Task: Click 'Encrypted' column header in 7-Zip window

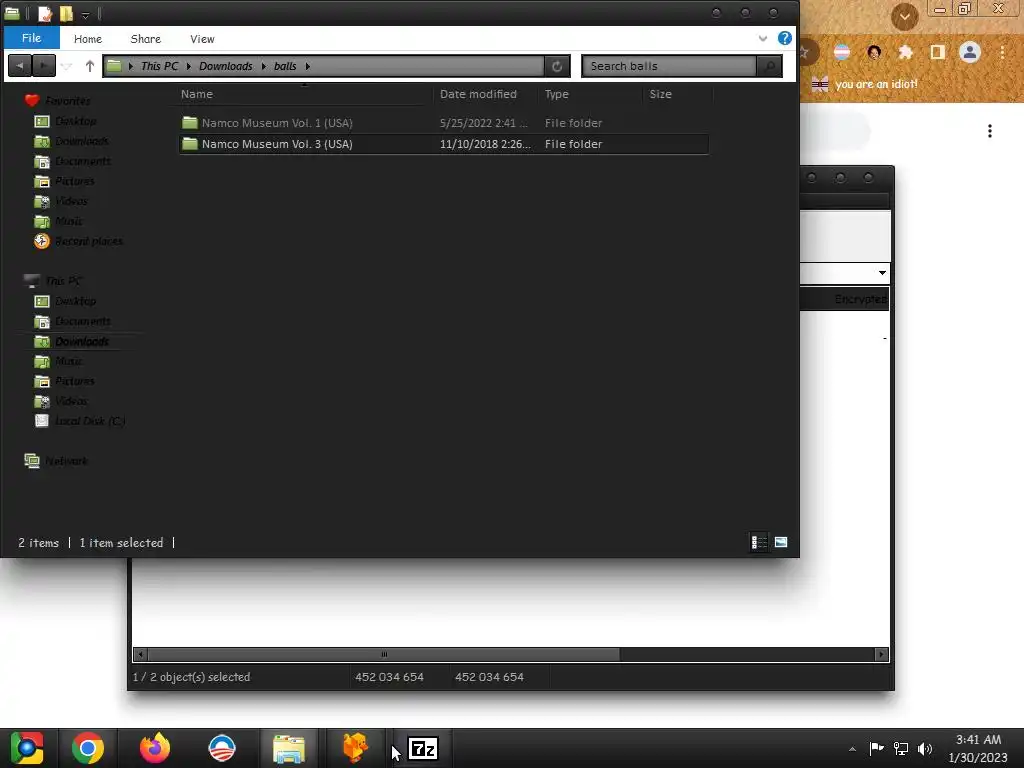Action: coord(860,299)
